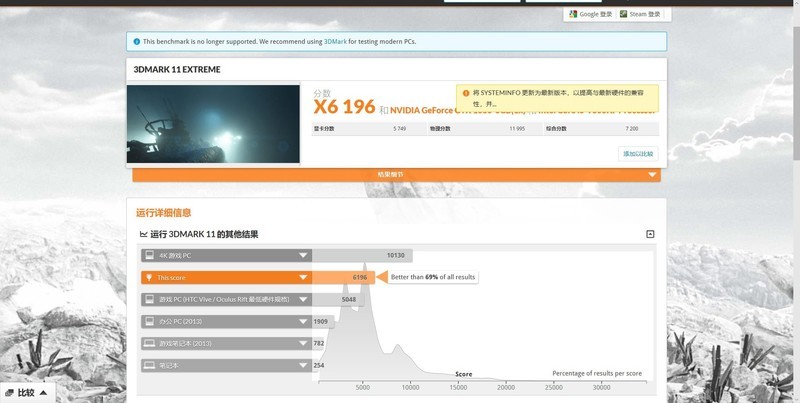800x403 pixels.
Task: Click the Better than 69% of all results tooltip
Action: 433,277
